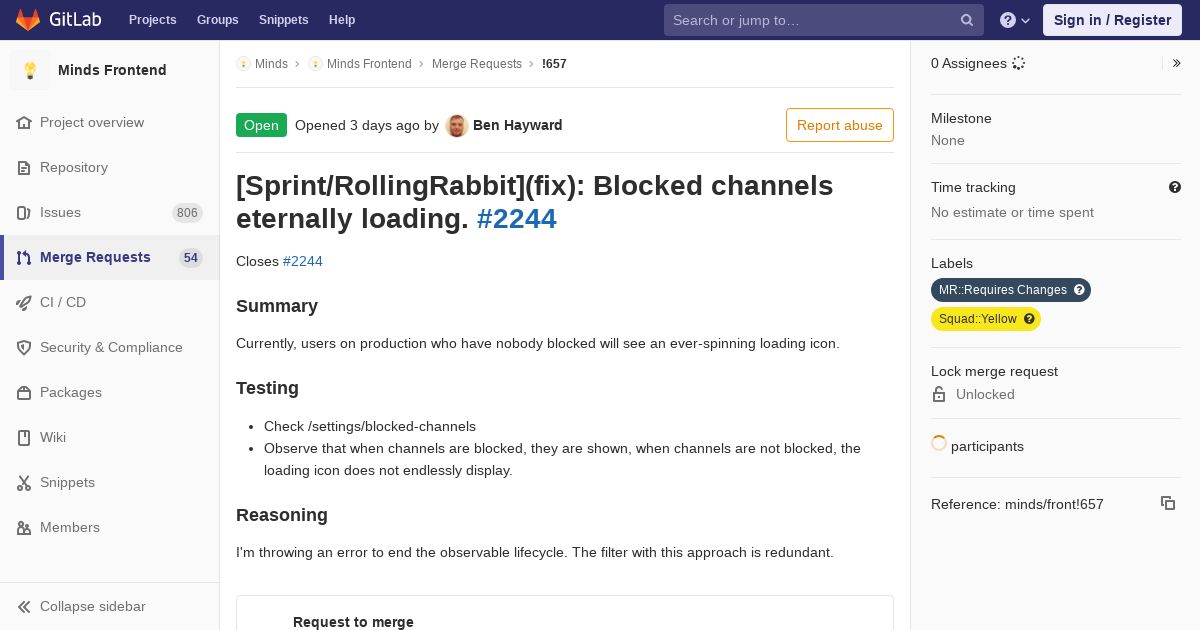Open the GitLab logo home link
The width and height of the screenshot is (1200, 630).
point(57,20)
